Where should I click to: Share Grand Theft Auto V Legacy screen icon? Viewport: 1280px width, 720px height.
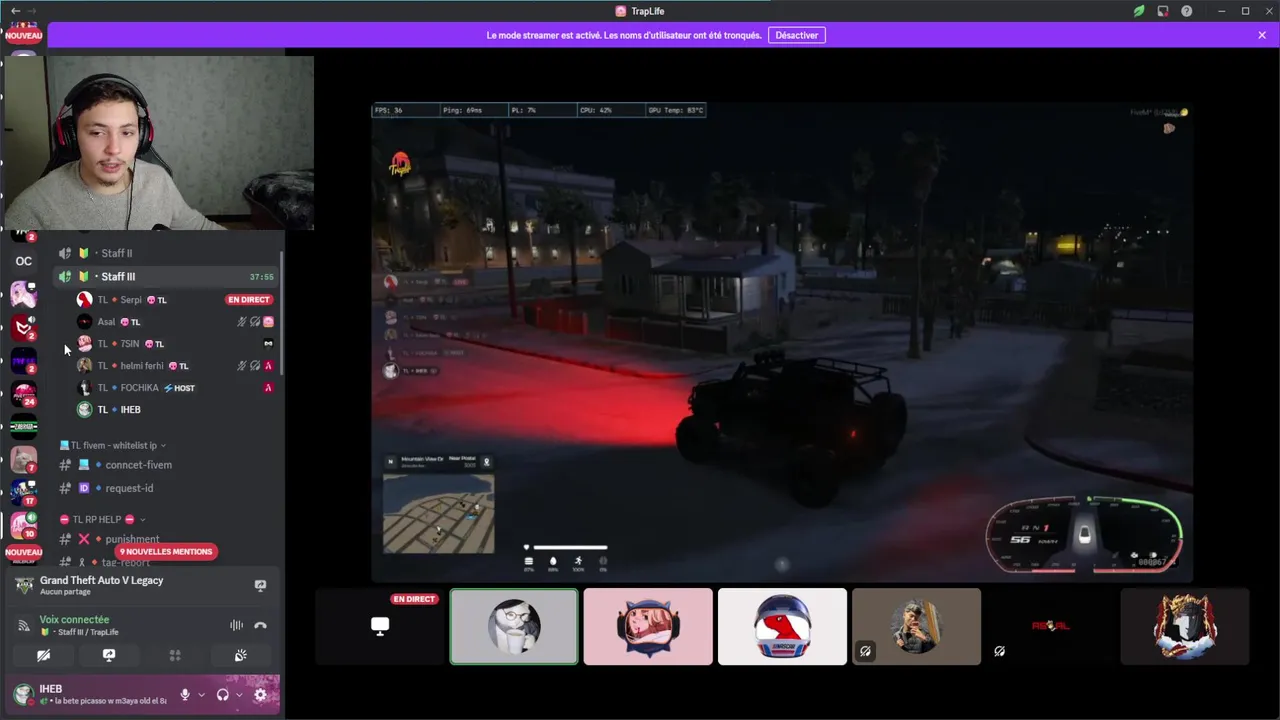pyautogui.click(x=260, y=586)
